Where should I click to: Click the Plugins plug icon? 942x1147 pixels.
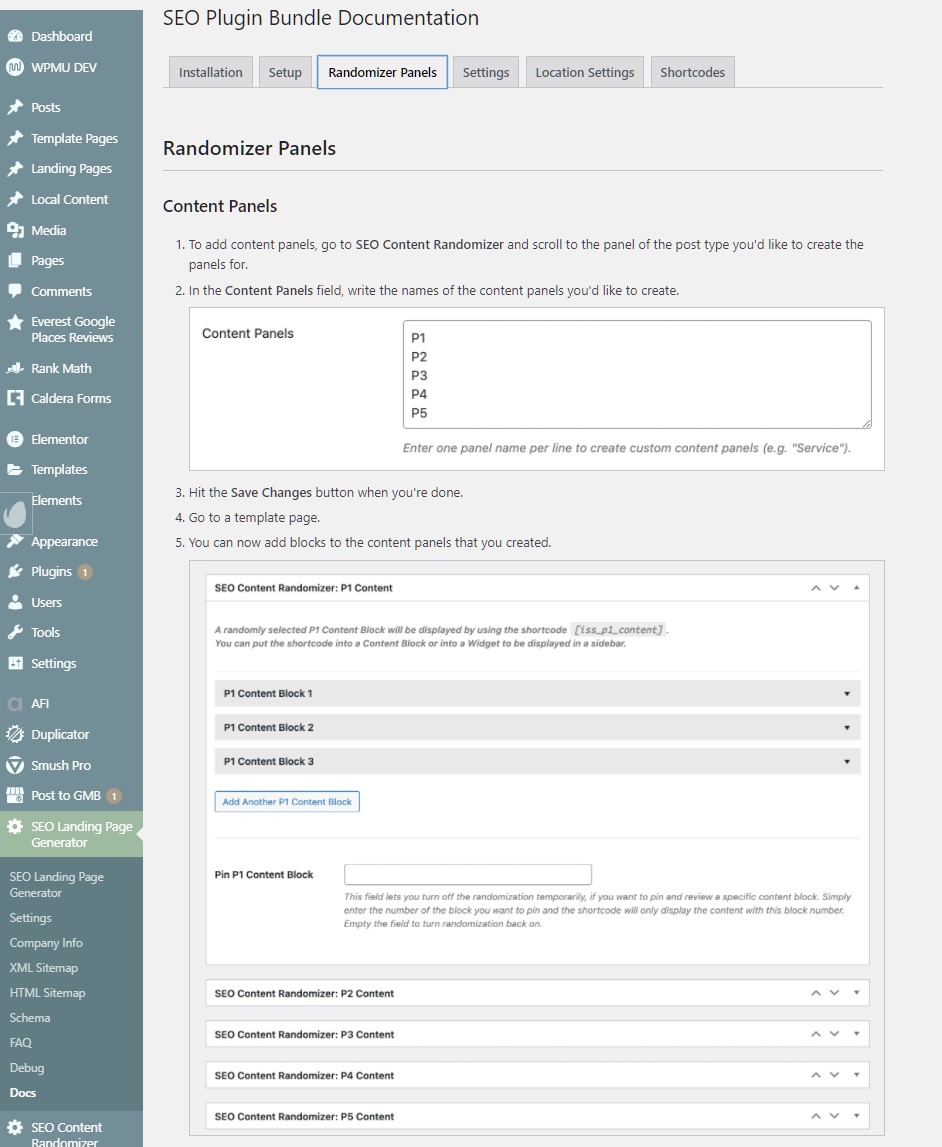coord(15,571)
